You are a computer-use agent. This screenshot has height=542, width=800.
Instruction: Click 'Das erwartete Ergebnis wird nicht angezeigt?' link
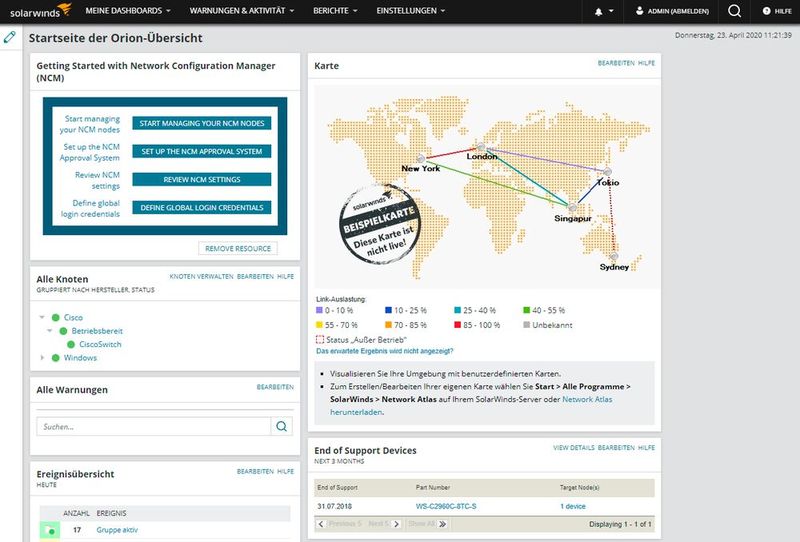[384, 351]
